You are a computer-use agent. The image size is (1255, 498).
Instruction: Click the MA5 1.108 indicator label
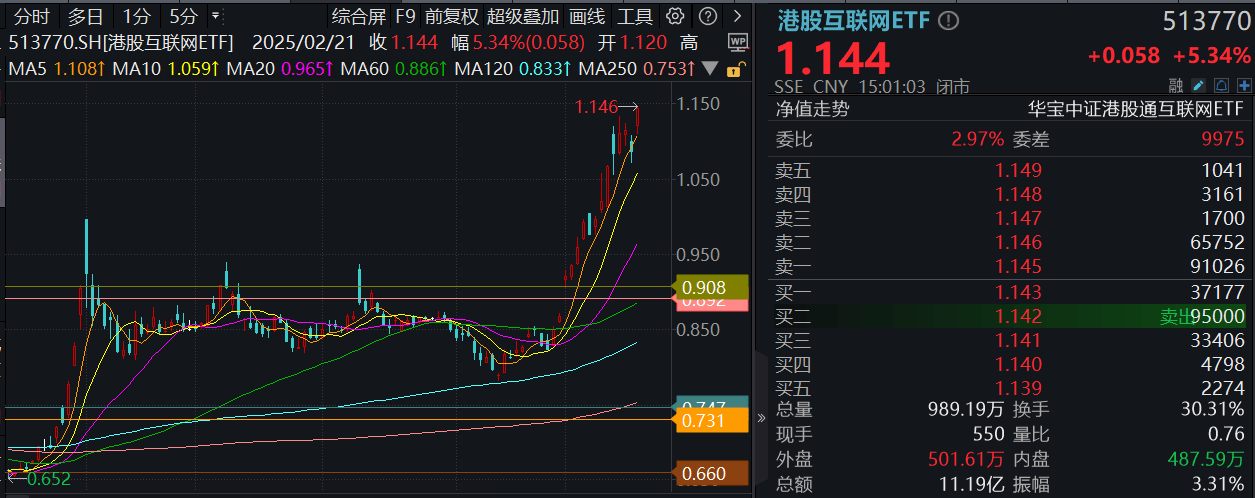click(x=55, y=69)
